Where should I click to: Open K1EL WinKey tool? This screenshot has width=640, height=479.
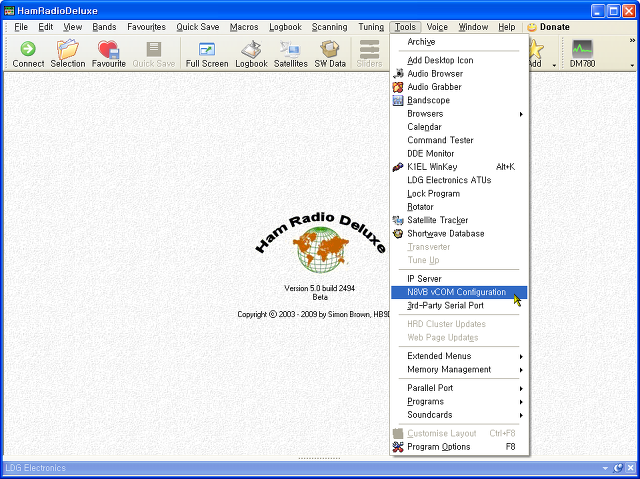click(459, 167)
